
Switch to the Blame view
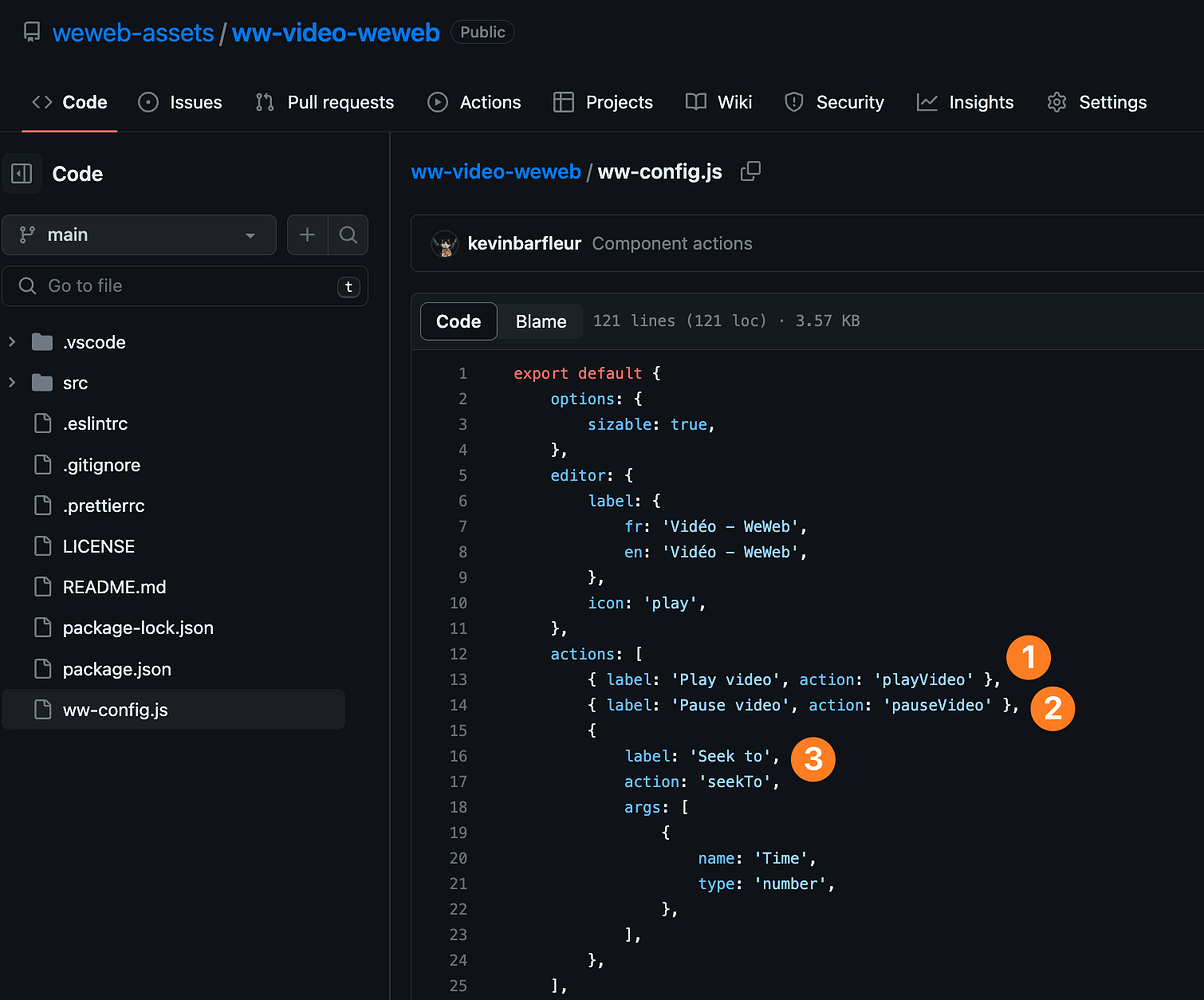point(540,321)
